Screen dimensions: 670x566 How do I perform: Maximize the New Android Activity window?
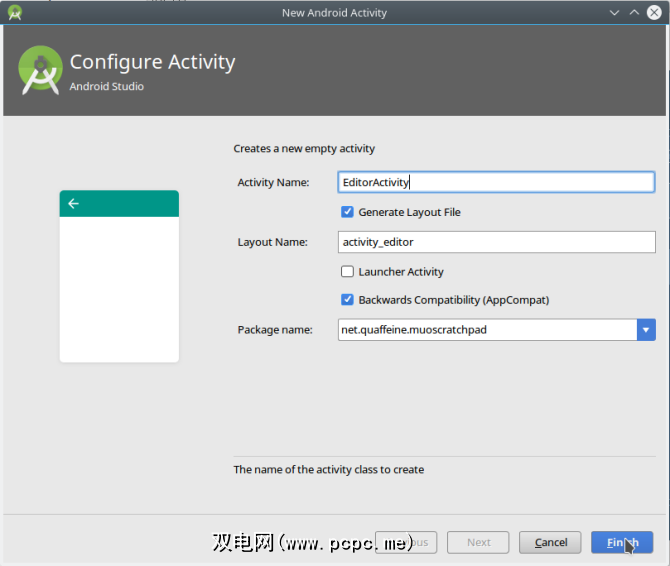[x=634, y=13]
